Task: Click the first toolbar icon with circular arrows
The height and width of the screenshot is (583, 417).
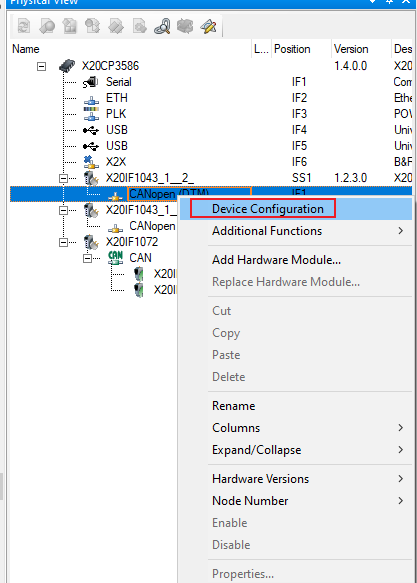Action: tap(24, 26)
